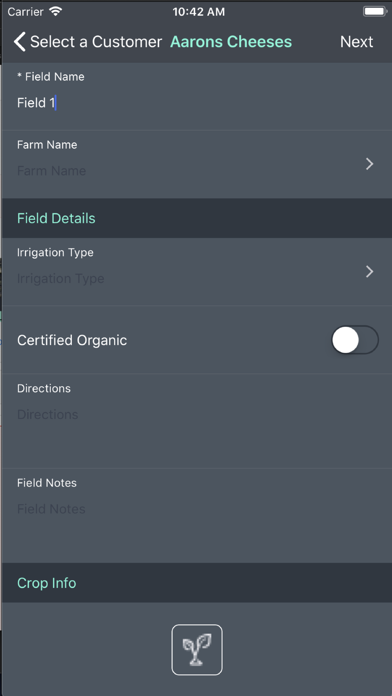Open the crop plant seedling icon
This screenshot has height=696, width=392.
tap(197, 650)
